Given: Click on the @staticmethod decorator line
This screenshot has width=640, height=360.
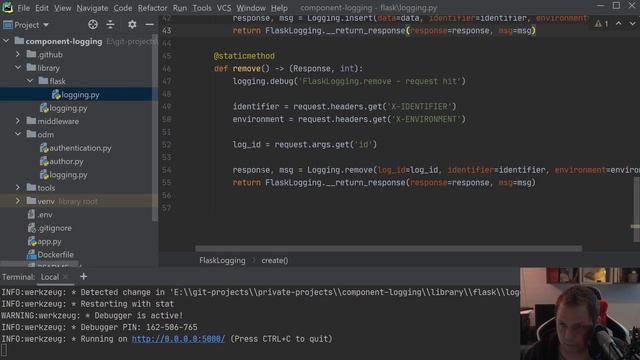Looking at the screenshot, I should [x=244, y=56].
